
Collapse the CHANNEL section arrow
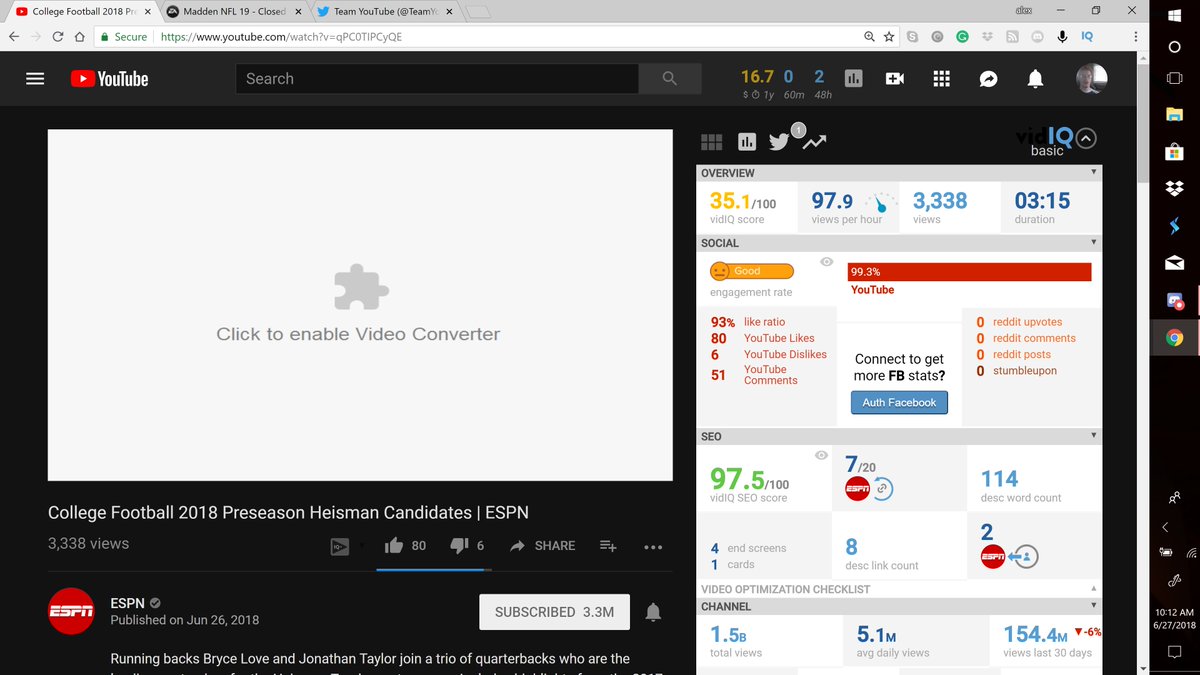pyautogui.click(x=1093, y=606)
